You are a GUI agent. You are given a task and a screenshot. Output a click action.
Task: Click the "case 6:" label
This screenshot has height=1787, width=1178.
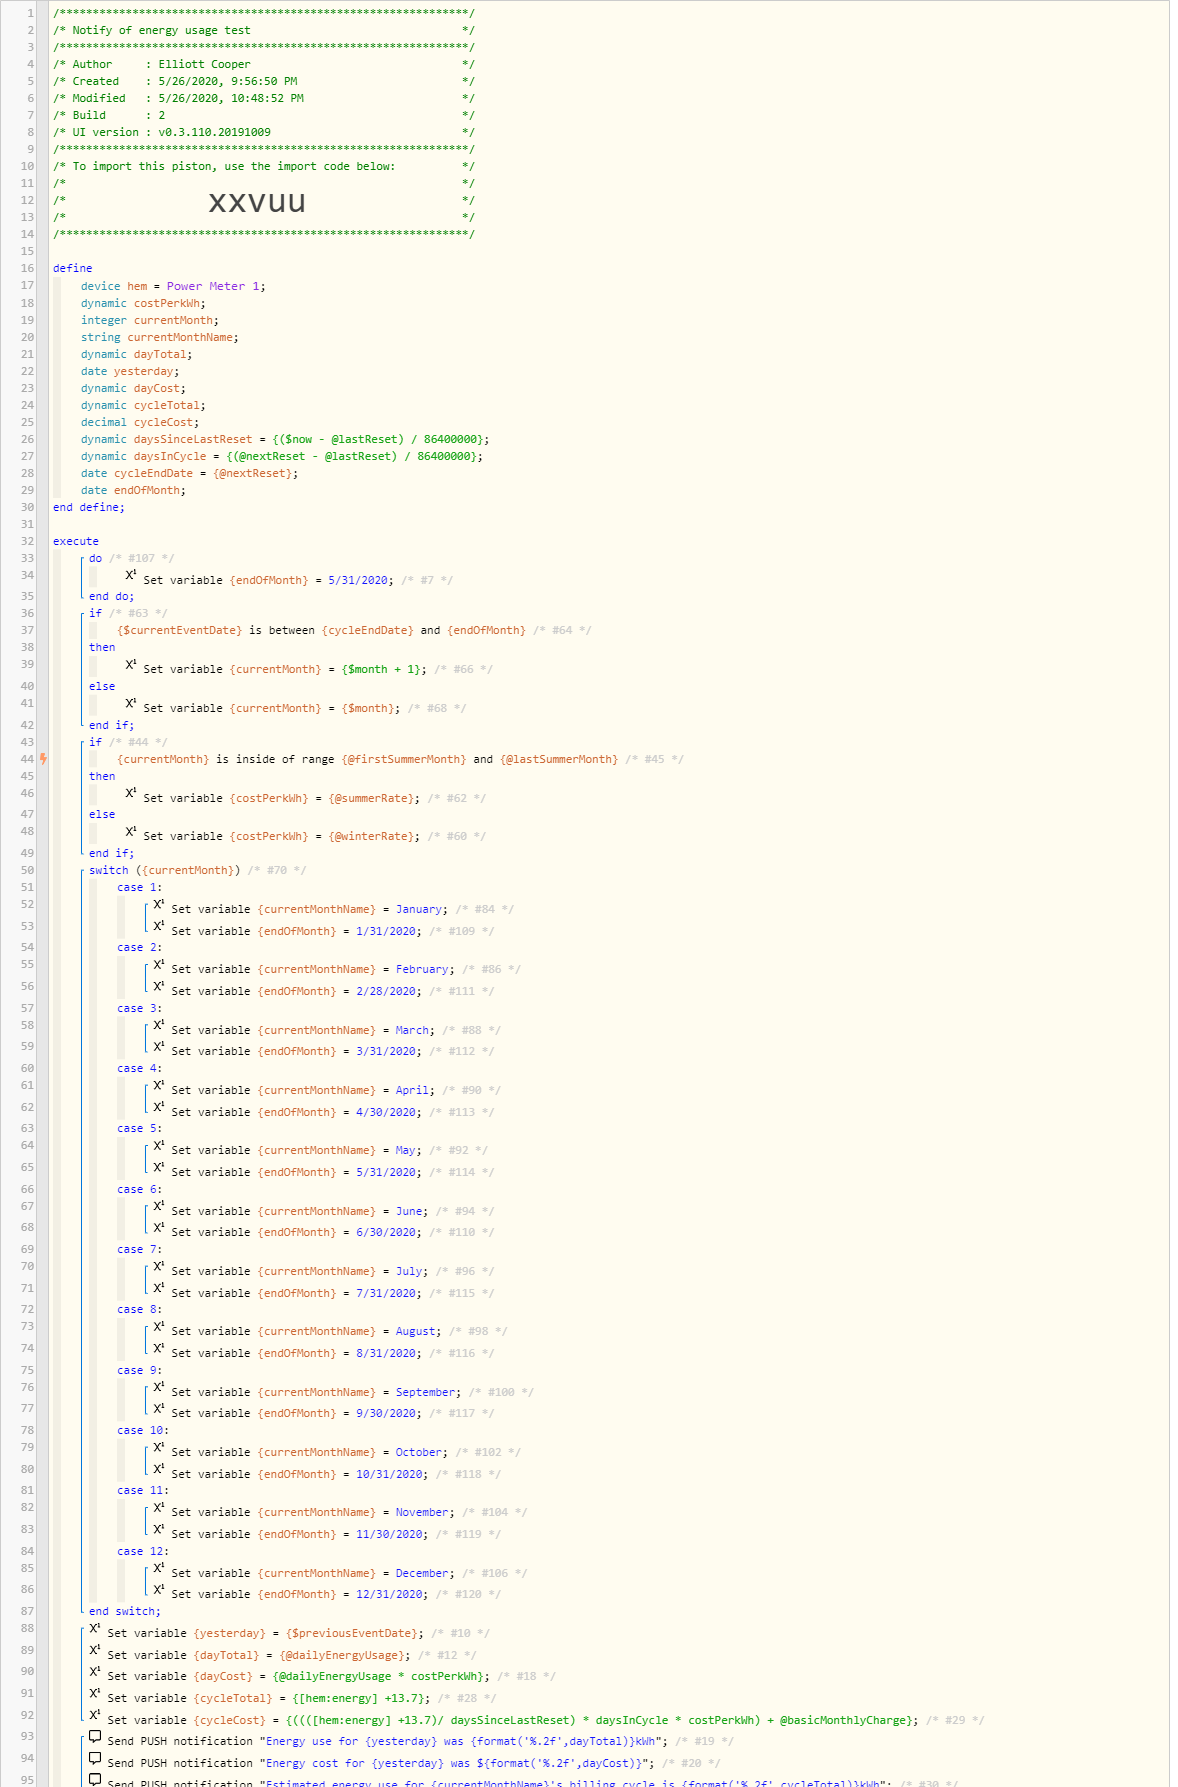pos(139,1189)
